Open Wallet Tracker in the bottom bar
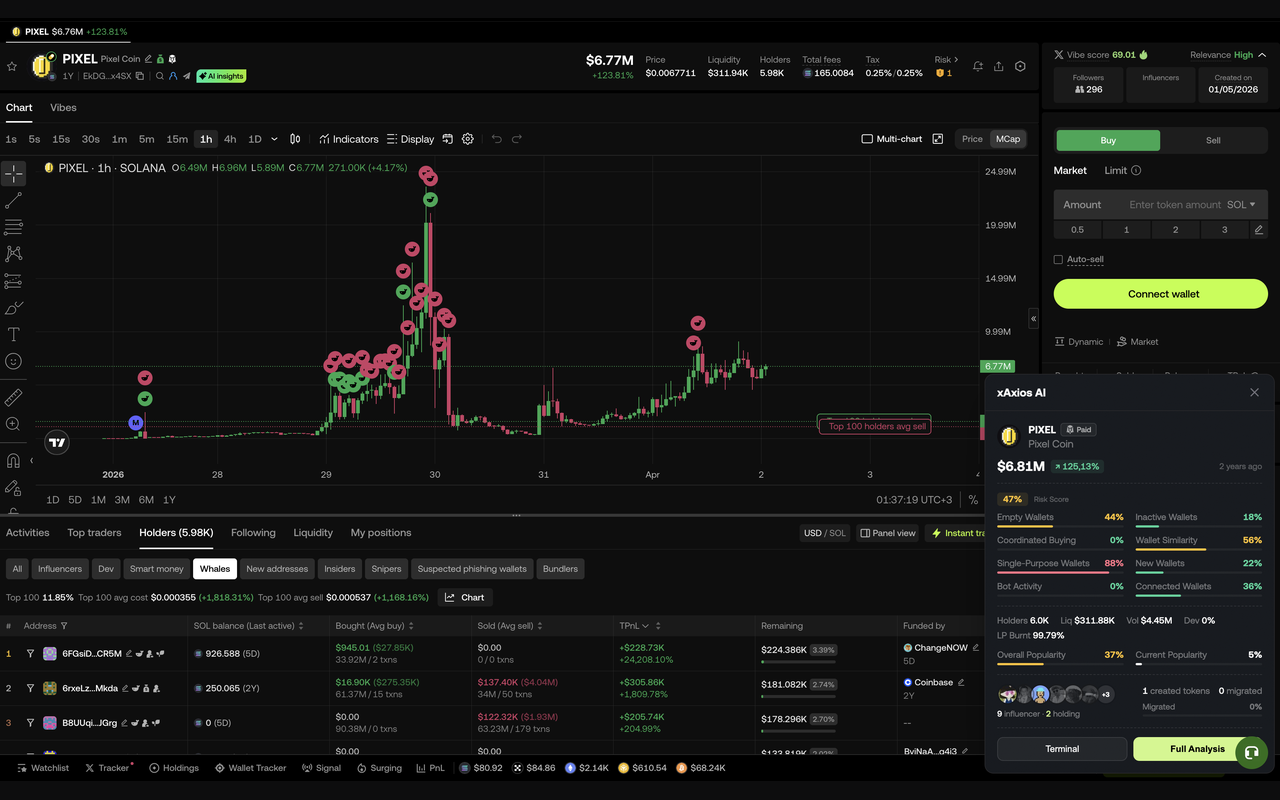1280x800 pixels. pos(250,768)
